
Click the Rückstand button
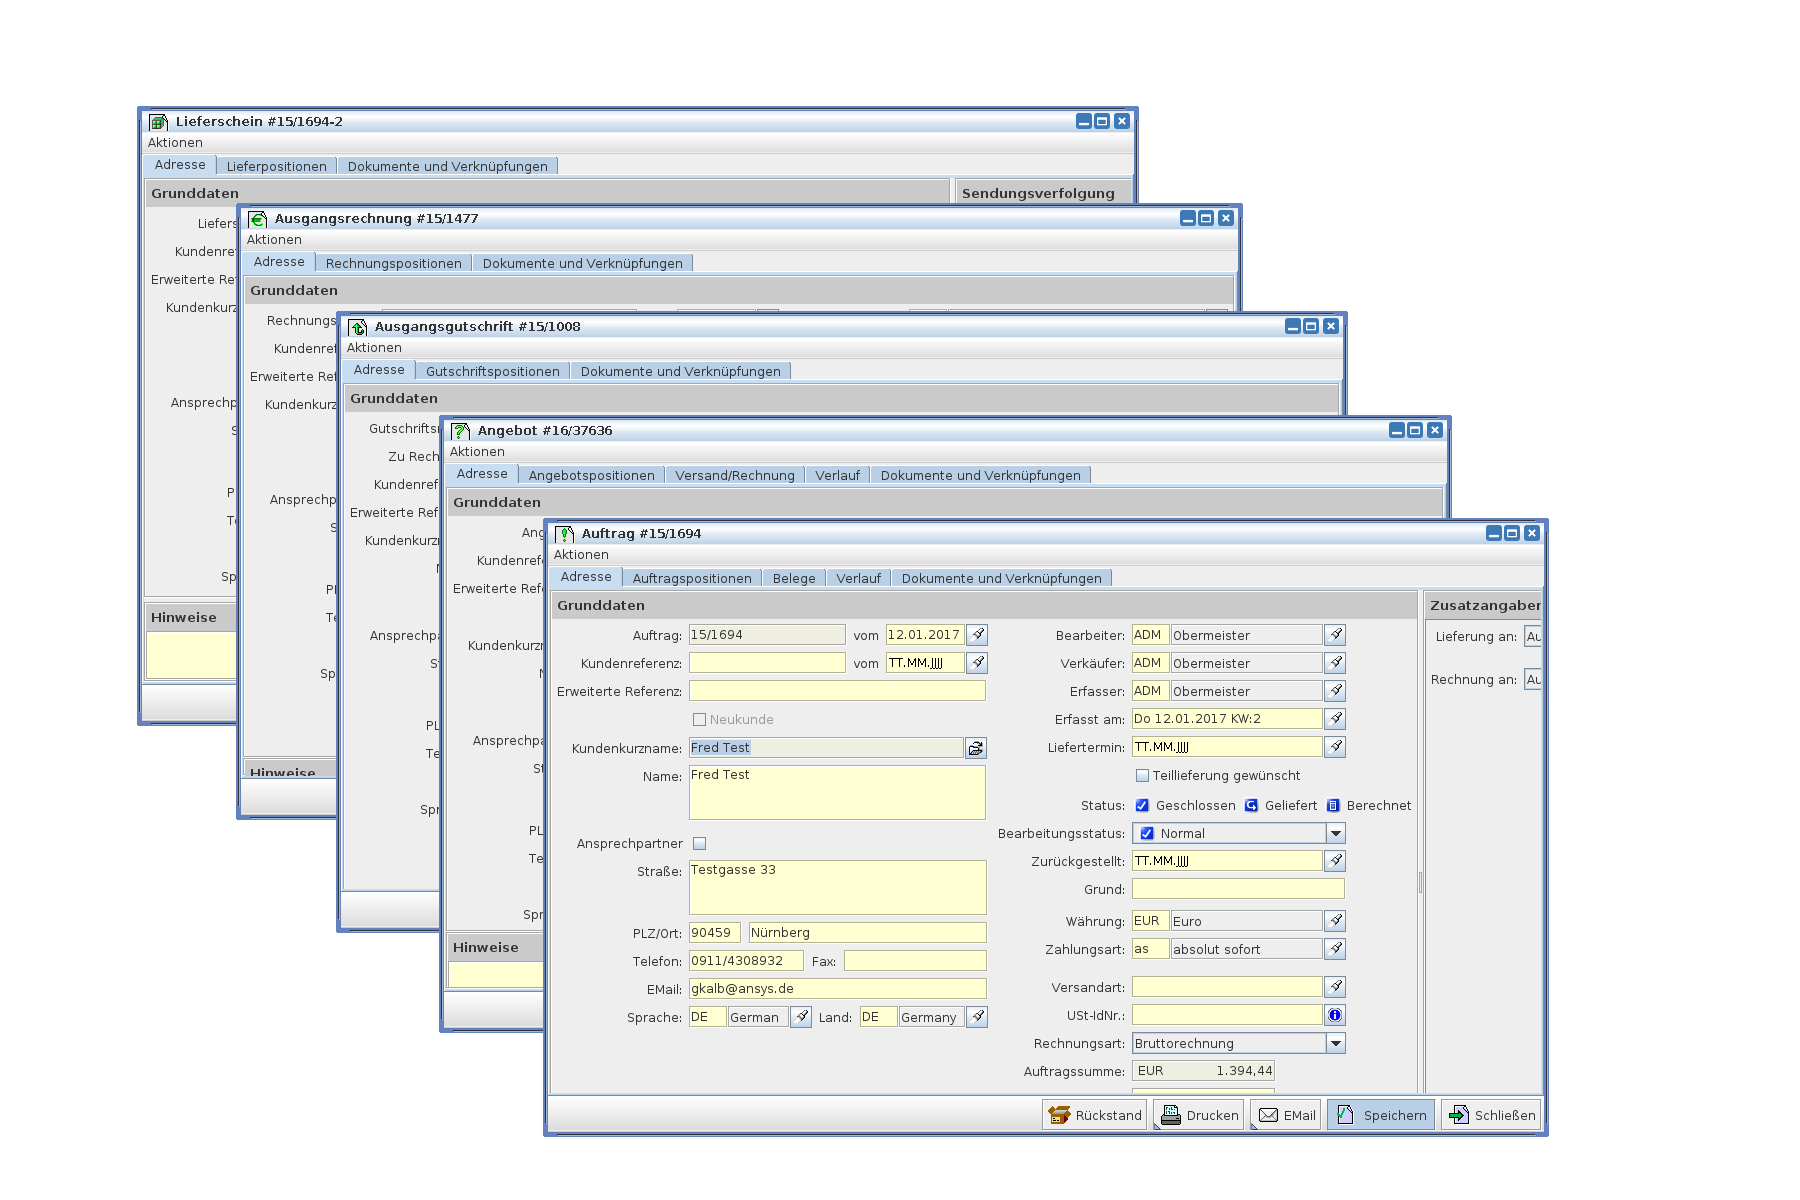(x=1095, y=1115)
